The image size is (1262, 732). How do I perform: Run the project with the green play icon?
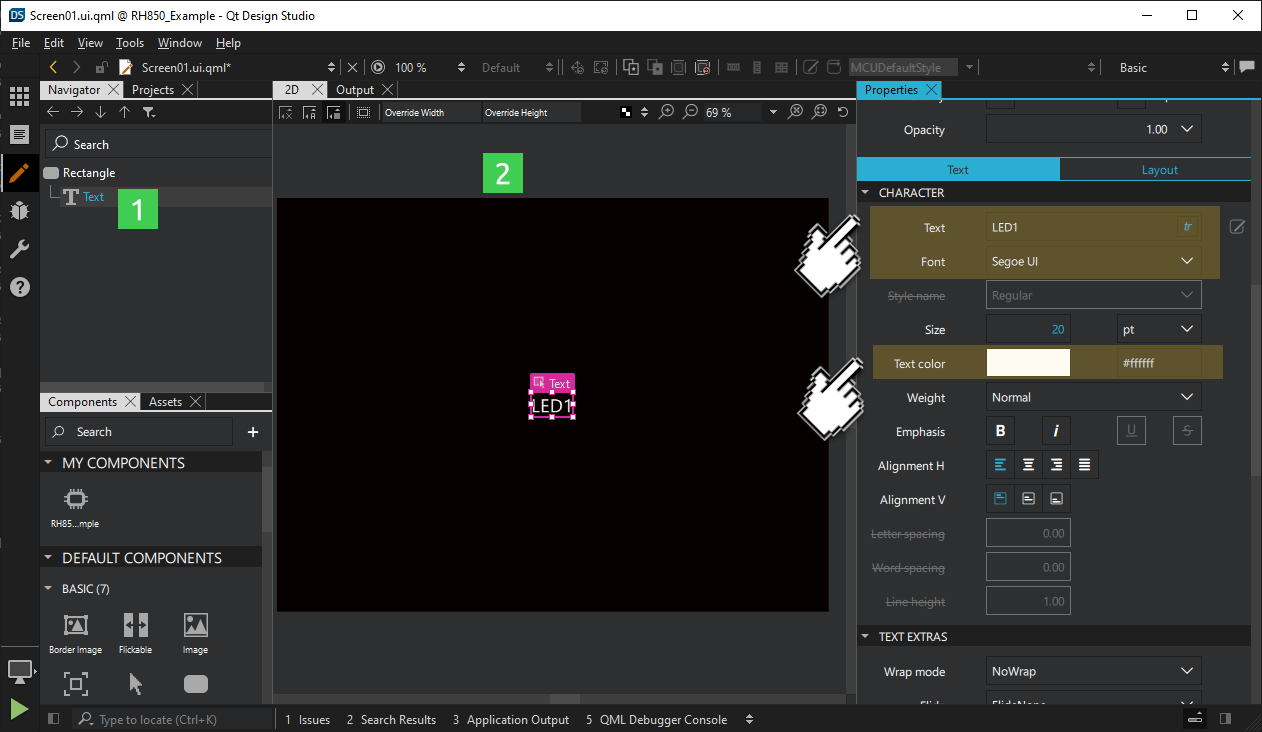click(x=18, y=709)
